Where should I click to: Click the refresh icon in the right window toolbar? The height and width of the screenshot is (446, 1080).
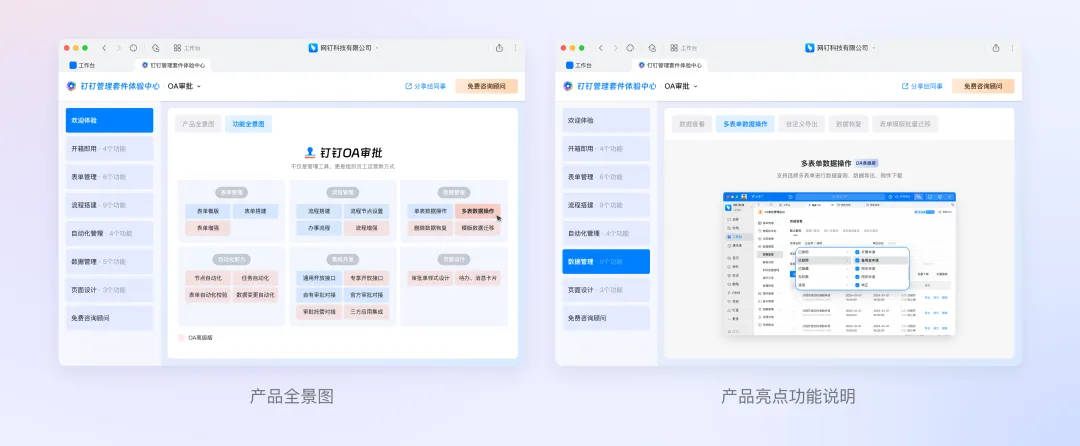coord(630,48)
